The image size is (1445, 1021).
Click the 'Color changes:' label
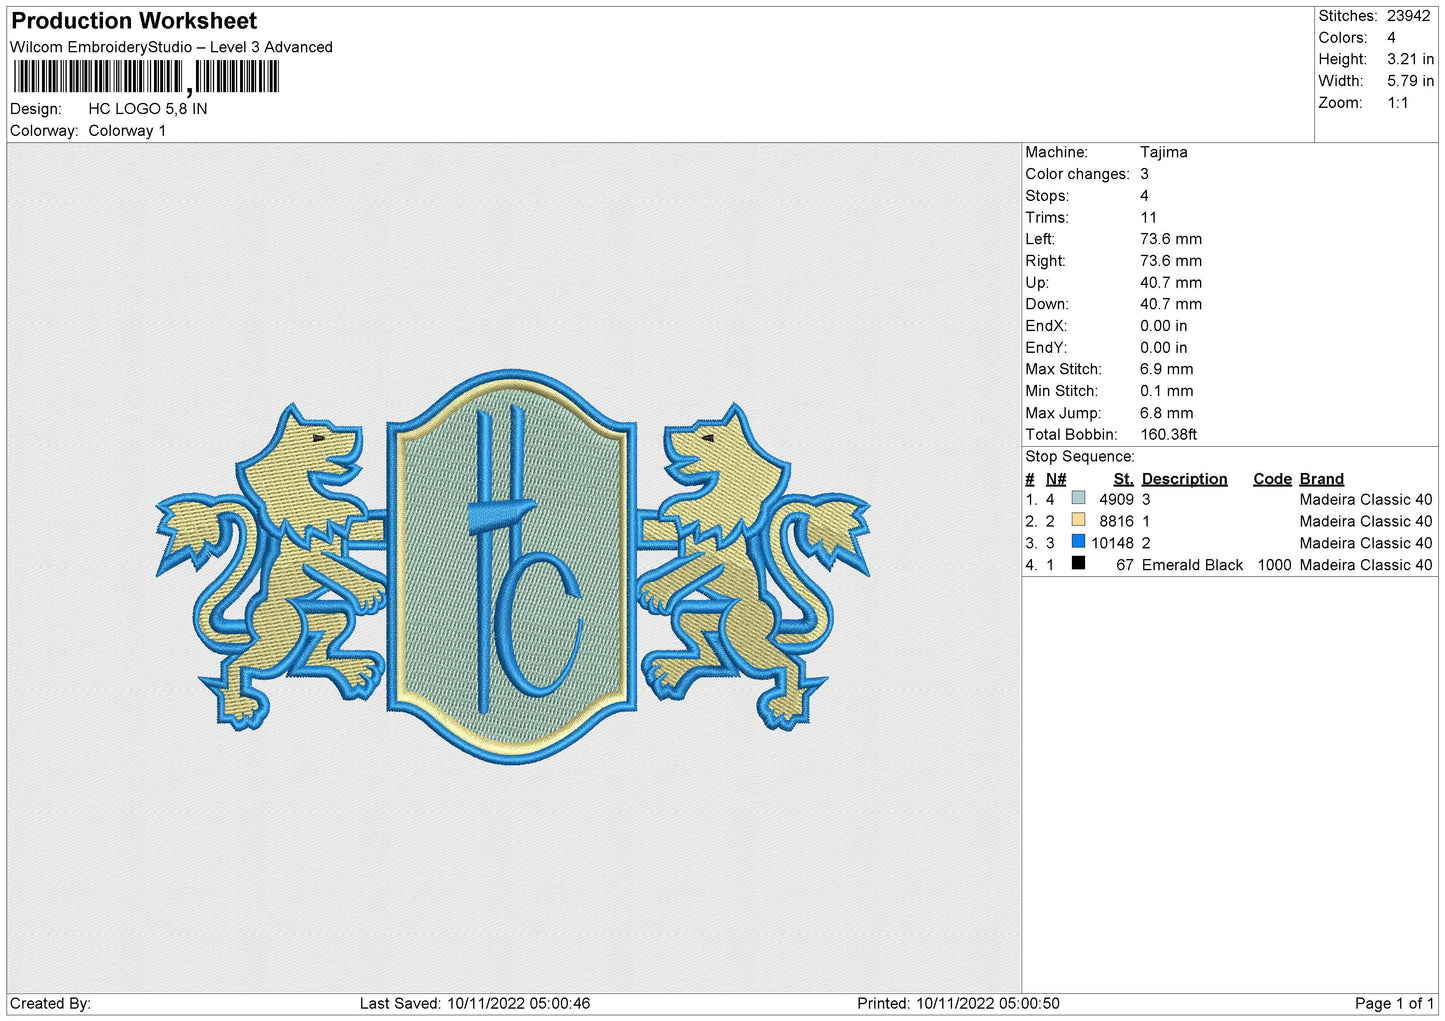(x=1077, y=174)
